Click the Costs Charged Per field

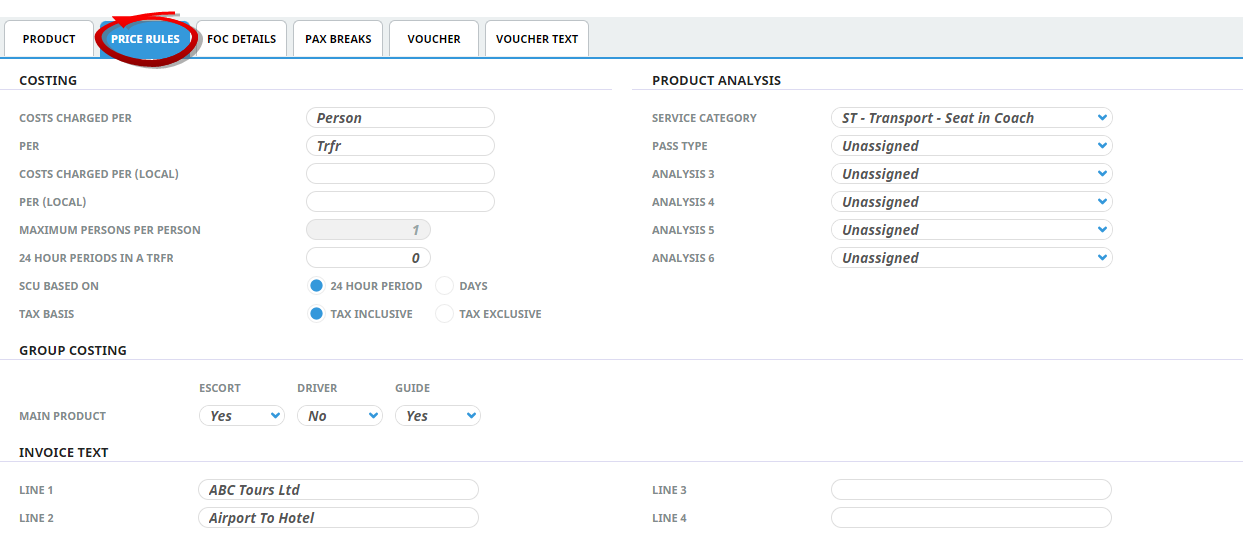pyautogui.click(x=400, y=118)
